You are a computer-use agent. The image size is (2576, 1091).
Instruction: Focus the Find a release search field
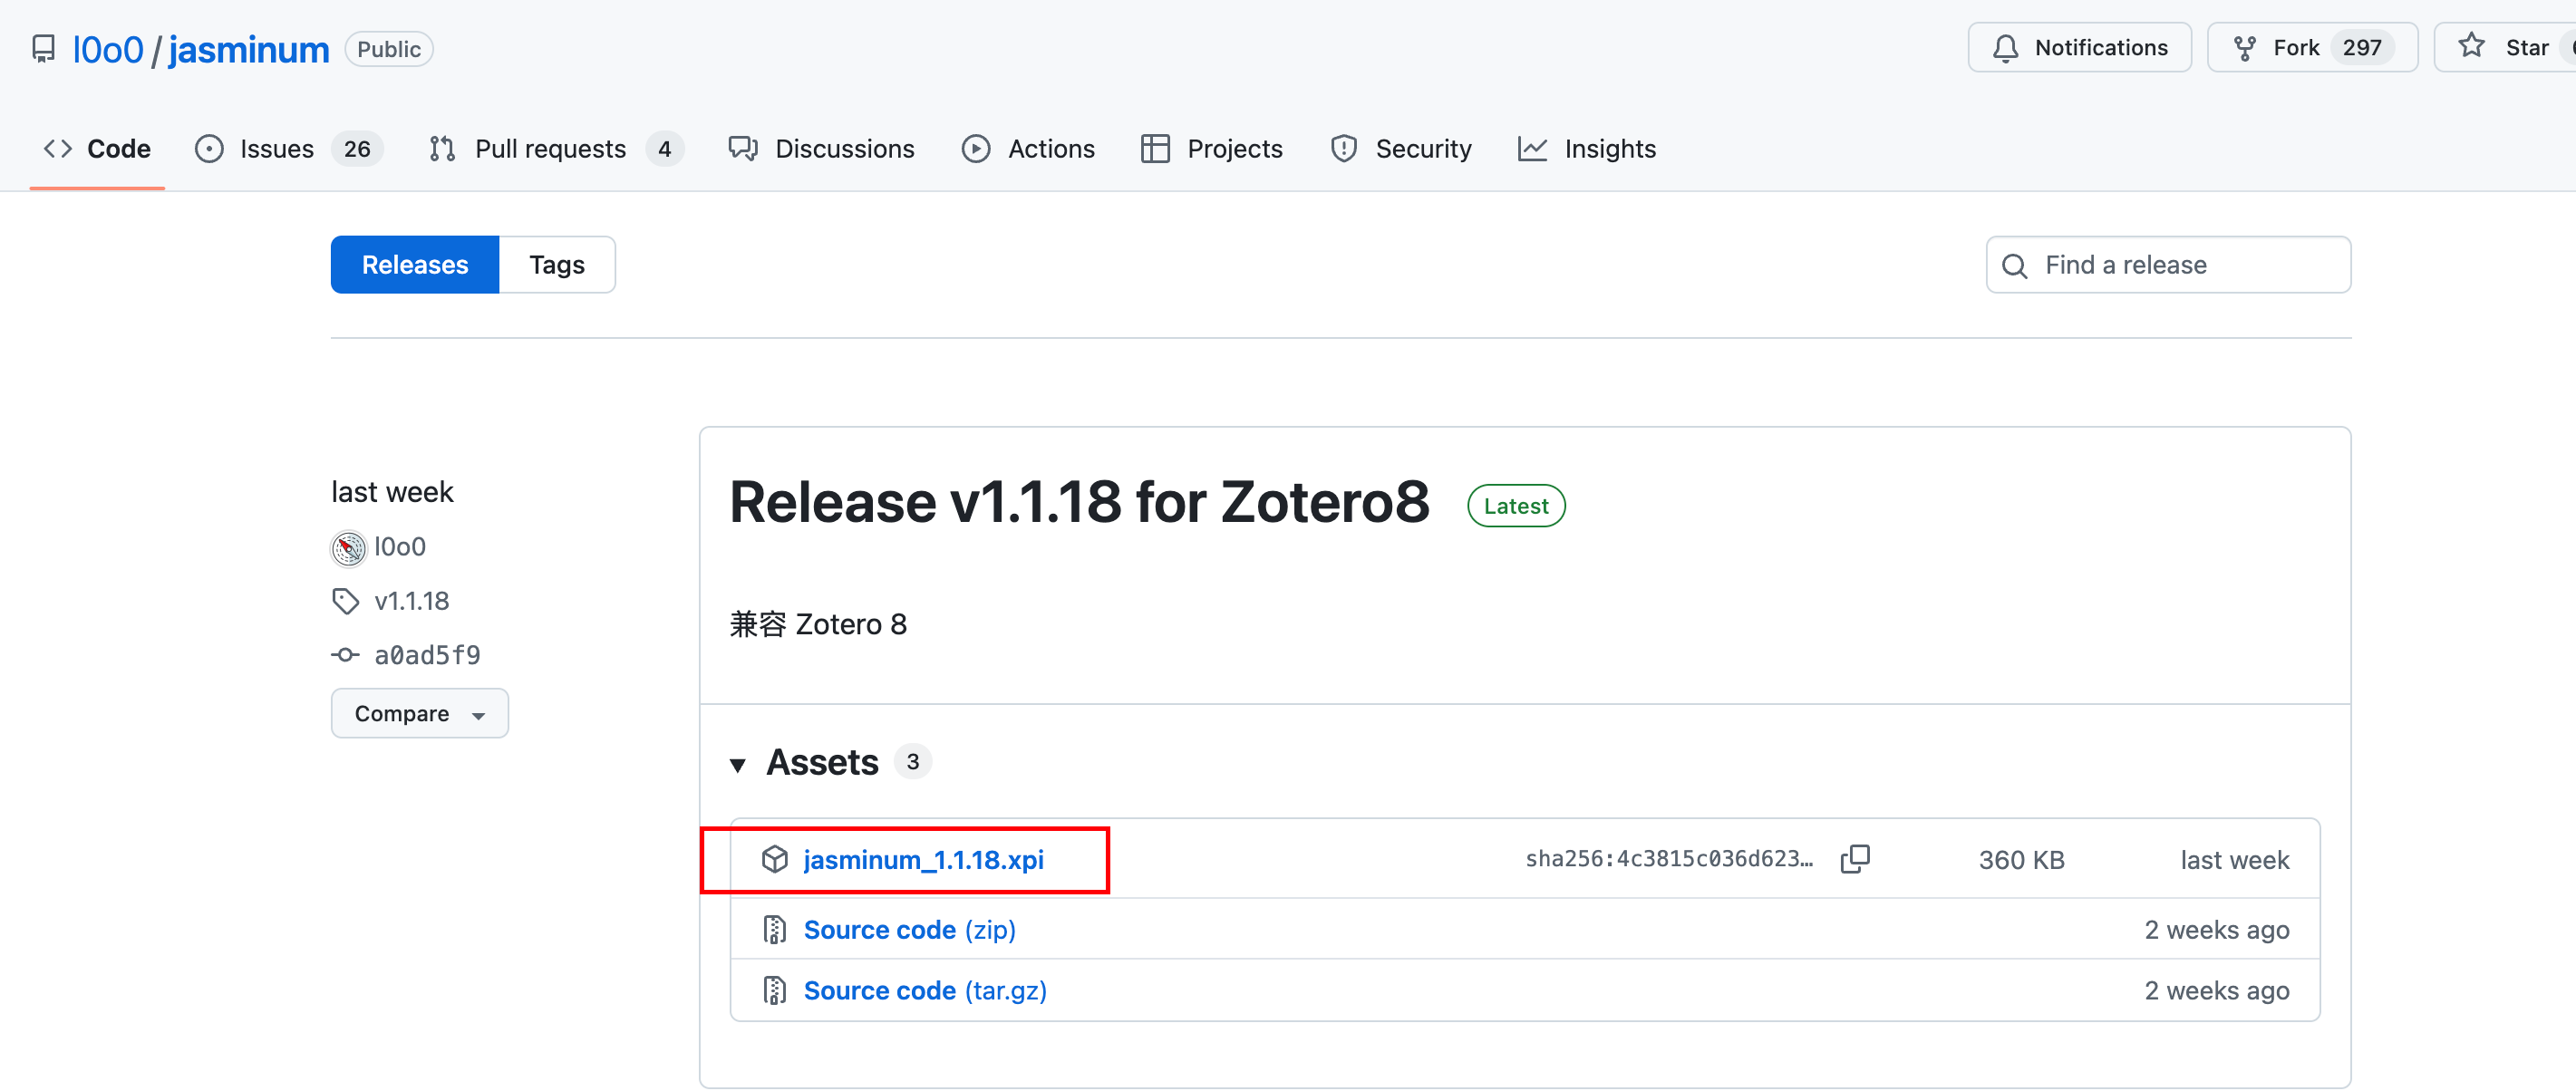tap(2168, 264)
